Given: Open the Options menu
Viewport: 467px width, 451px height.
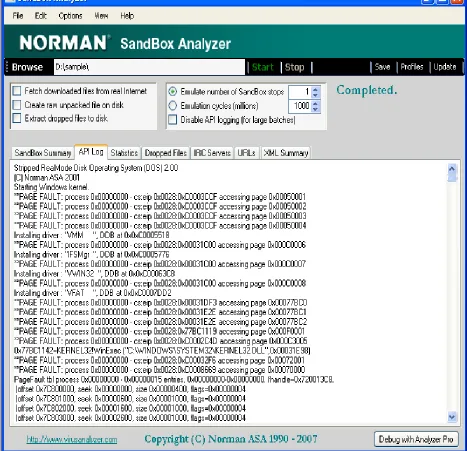Looking at the screenshot, I should (70, 16).
